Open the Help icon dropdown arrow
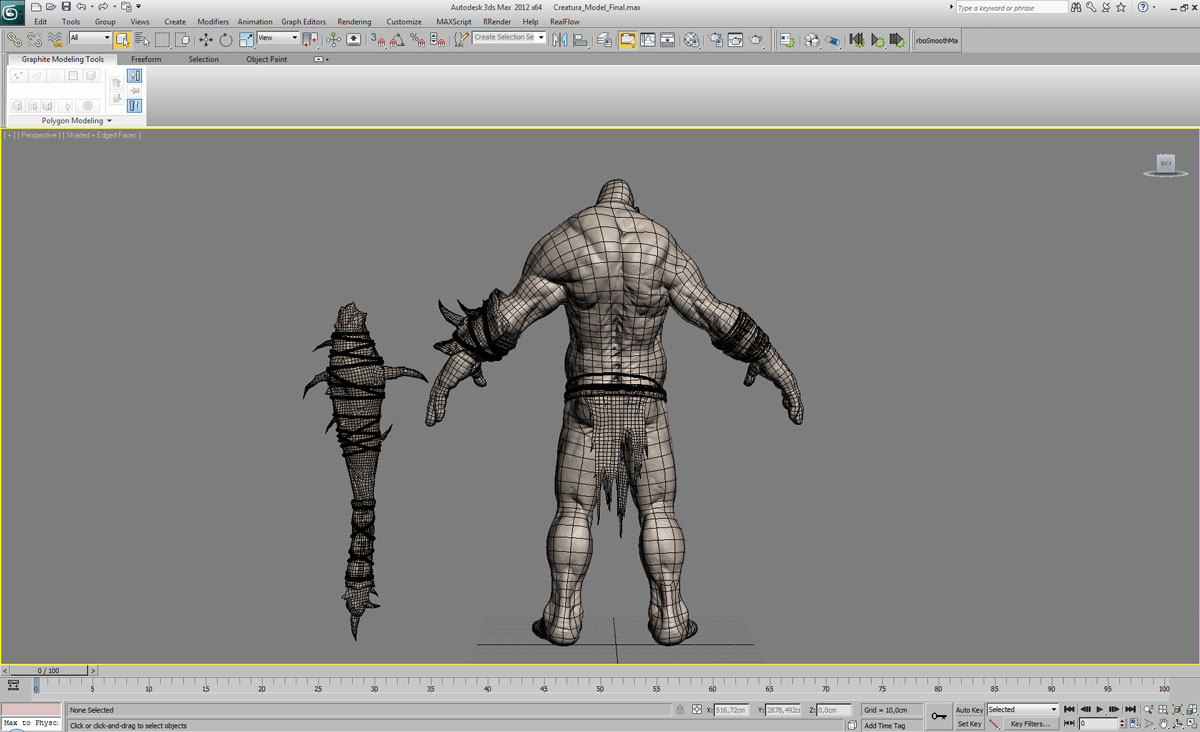The height and width of the screenshot is (732, 1200). pyautogui.click(x=1155, y=8)
